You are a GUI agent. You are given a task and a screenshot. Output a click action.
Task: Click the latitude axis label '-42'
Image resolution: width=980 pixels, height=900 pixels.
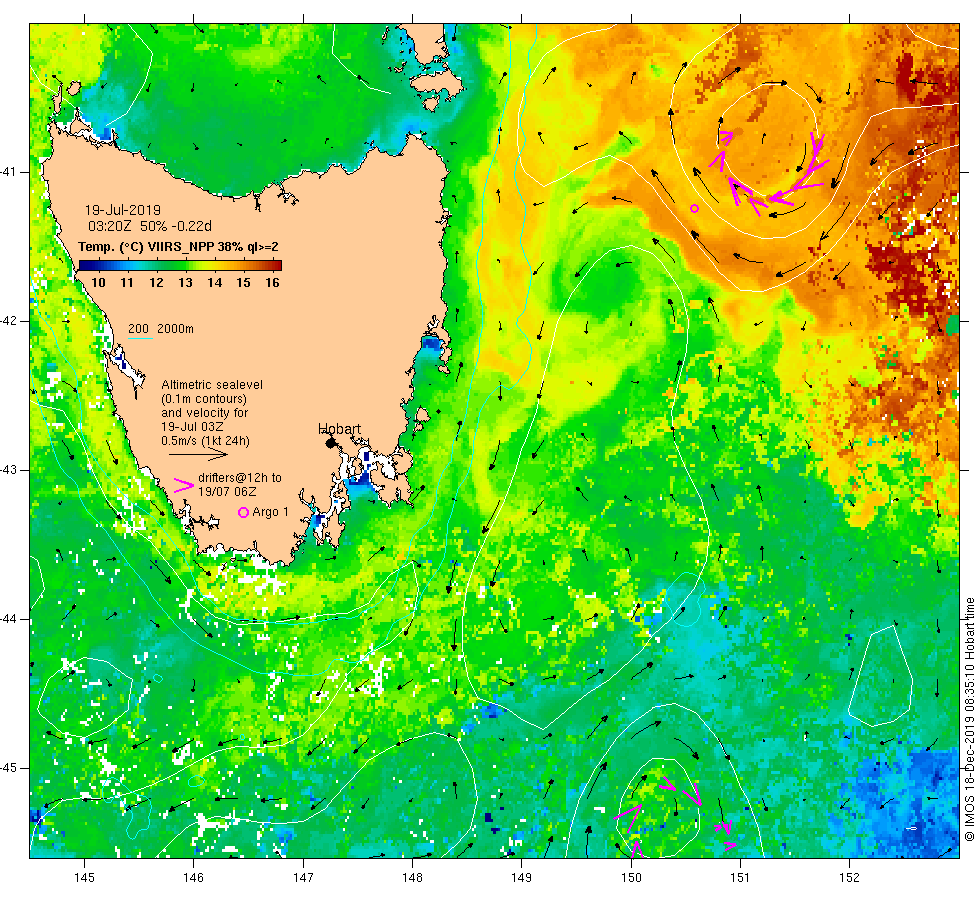[x=9, y=321]
